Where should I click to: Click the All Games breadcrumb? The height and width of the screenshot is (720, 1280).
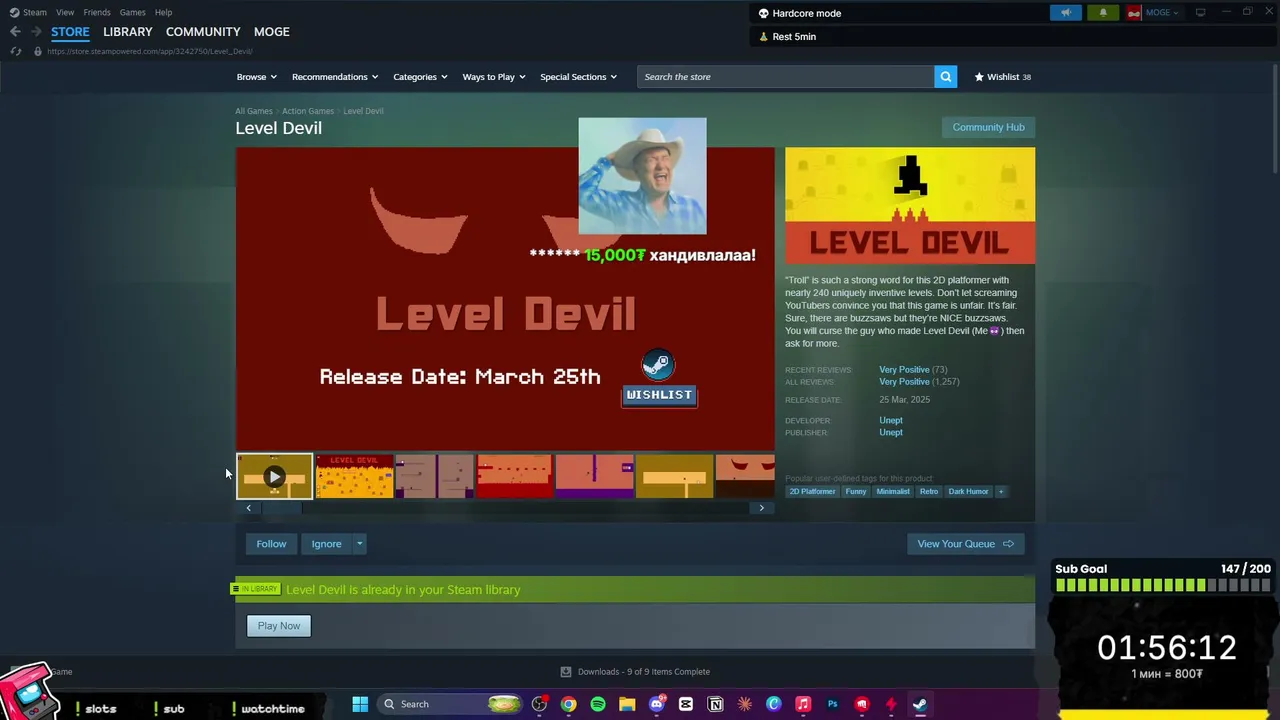[x=254, y=111]
